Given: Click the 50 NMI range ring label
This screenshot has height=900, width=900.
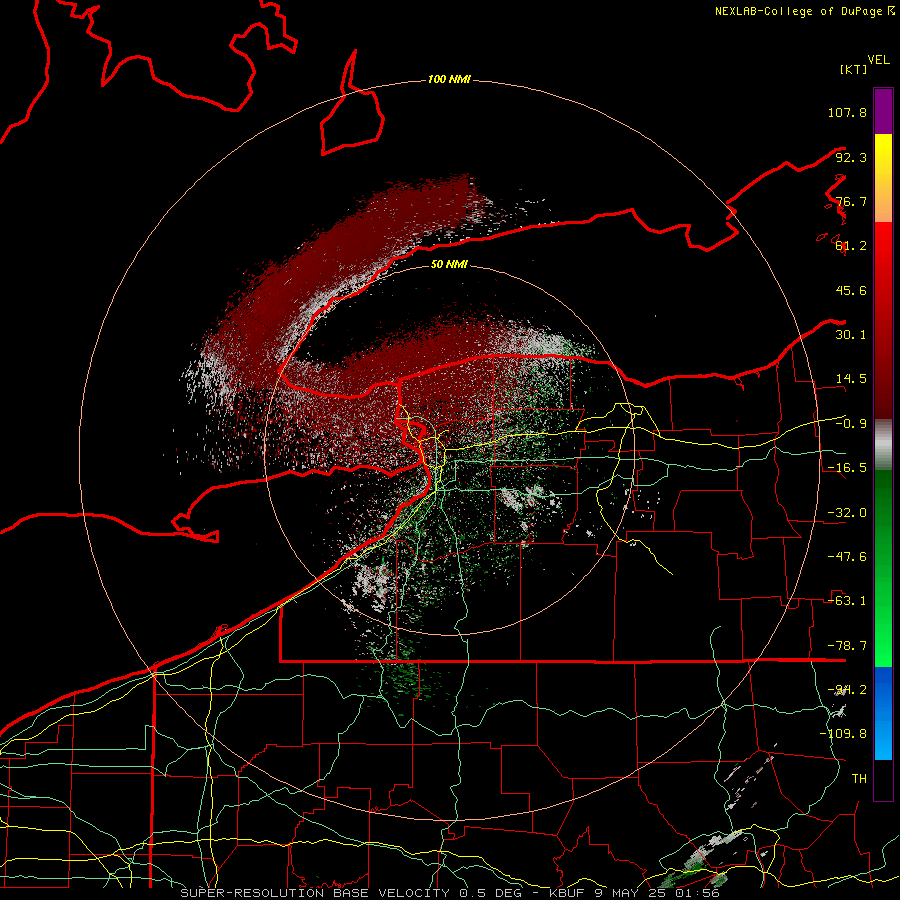Looking at the screenshot, I should coord(449,265).
